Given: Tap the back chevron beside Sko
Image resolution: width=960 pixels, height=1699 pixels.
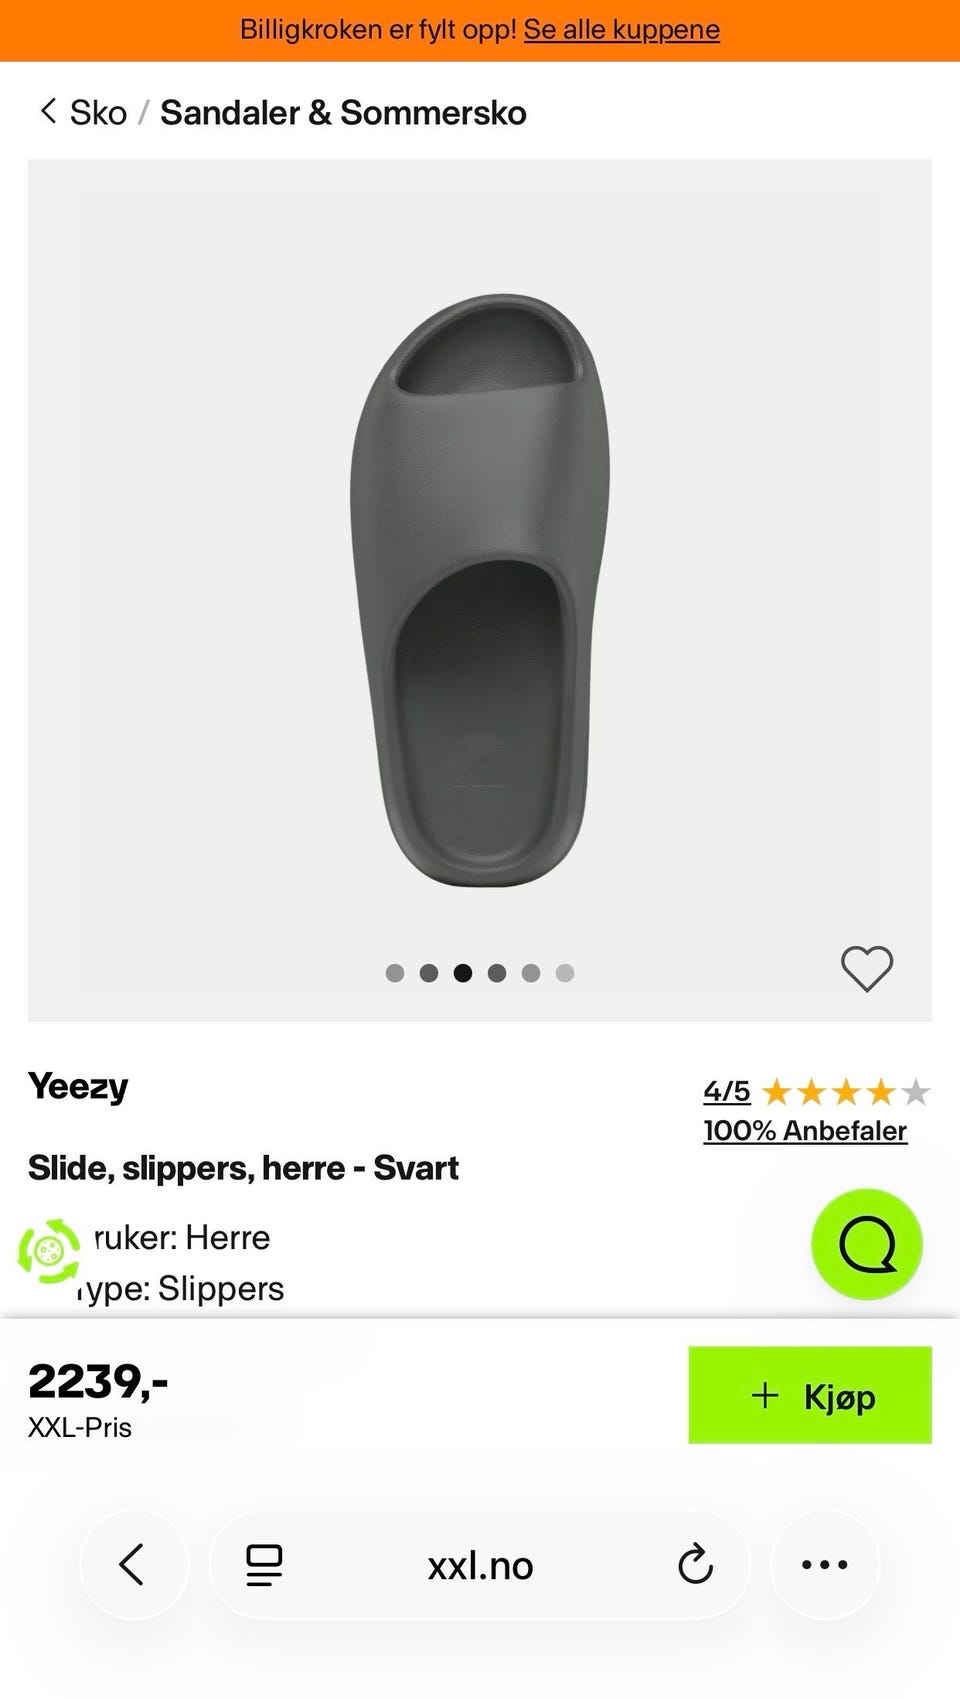Looking at the screenshot, I should [x=47, y=111].
